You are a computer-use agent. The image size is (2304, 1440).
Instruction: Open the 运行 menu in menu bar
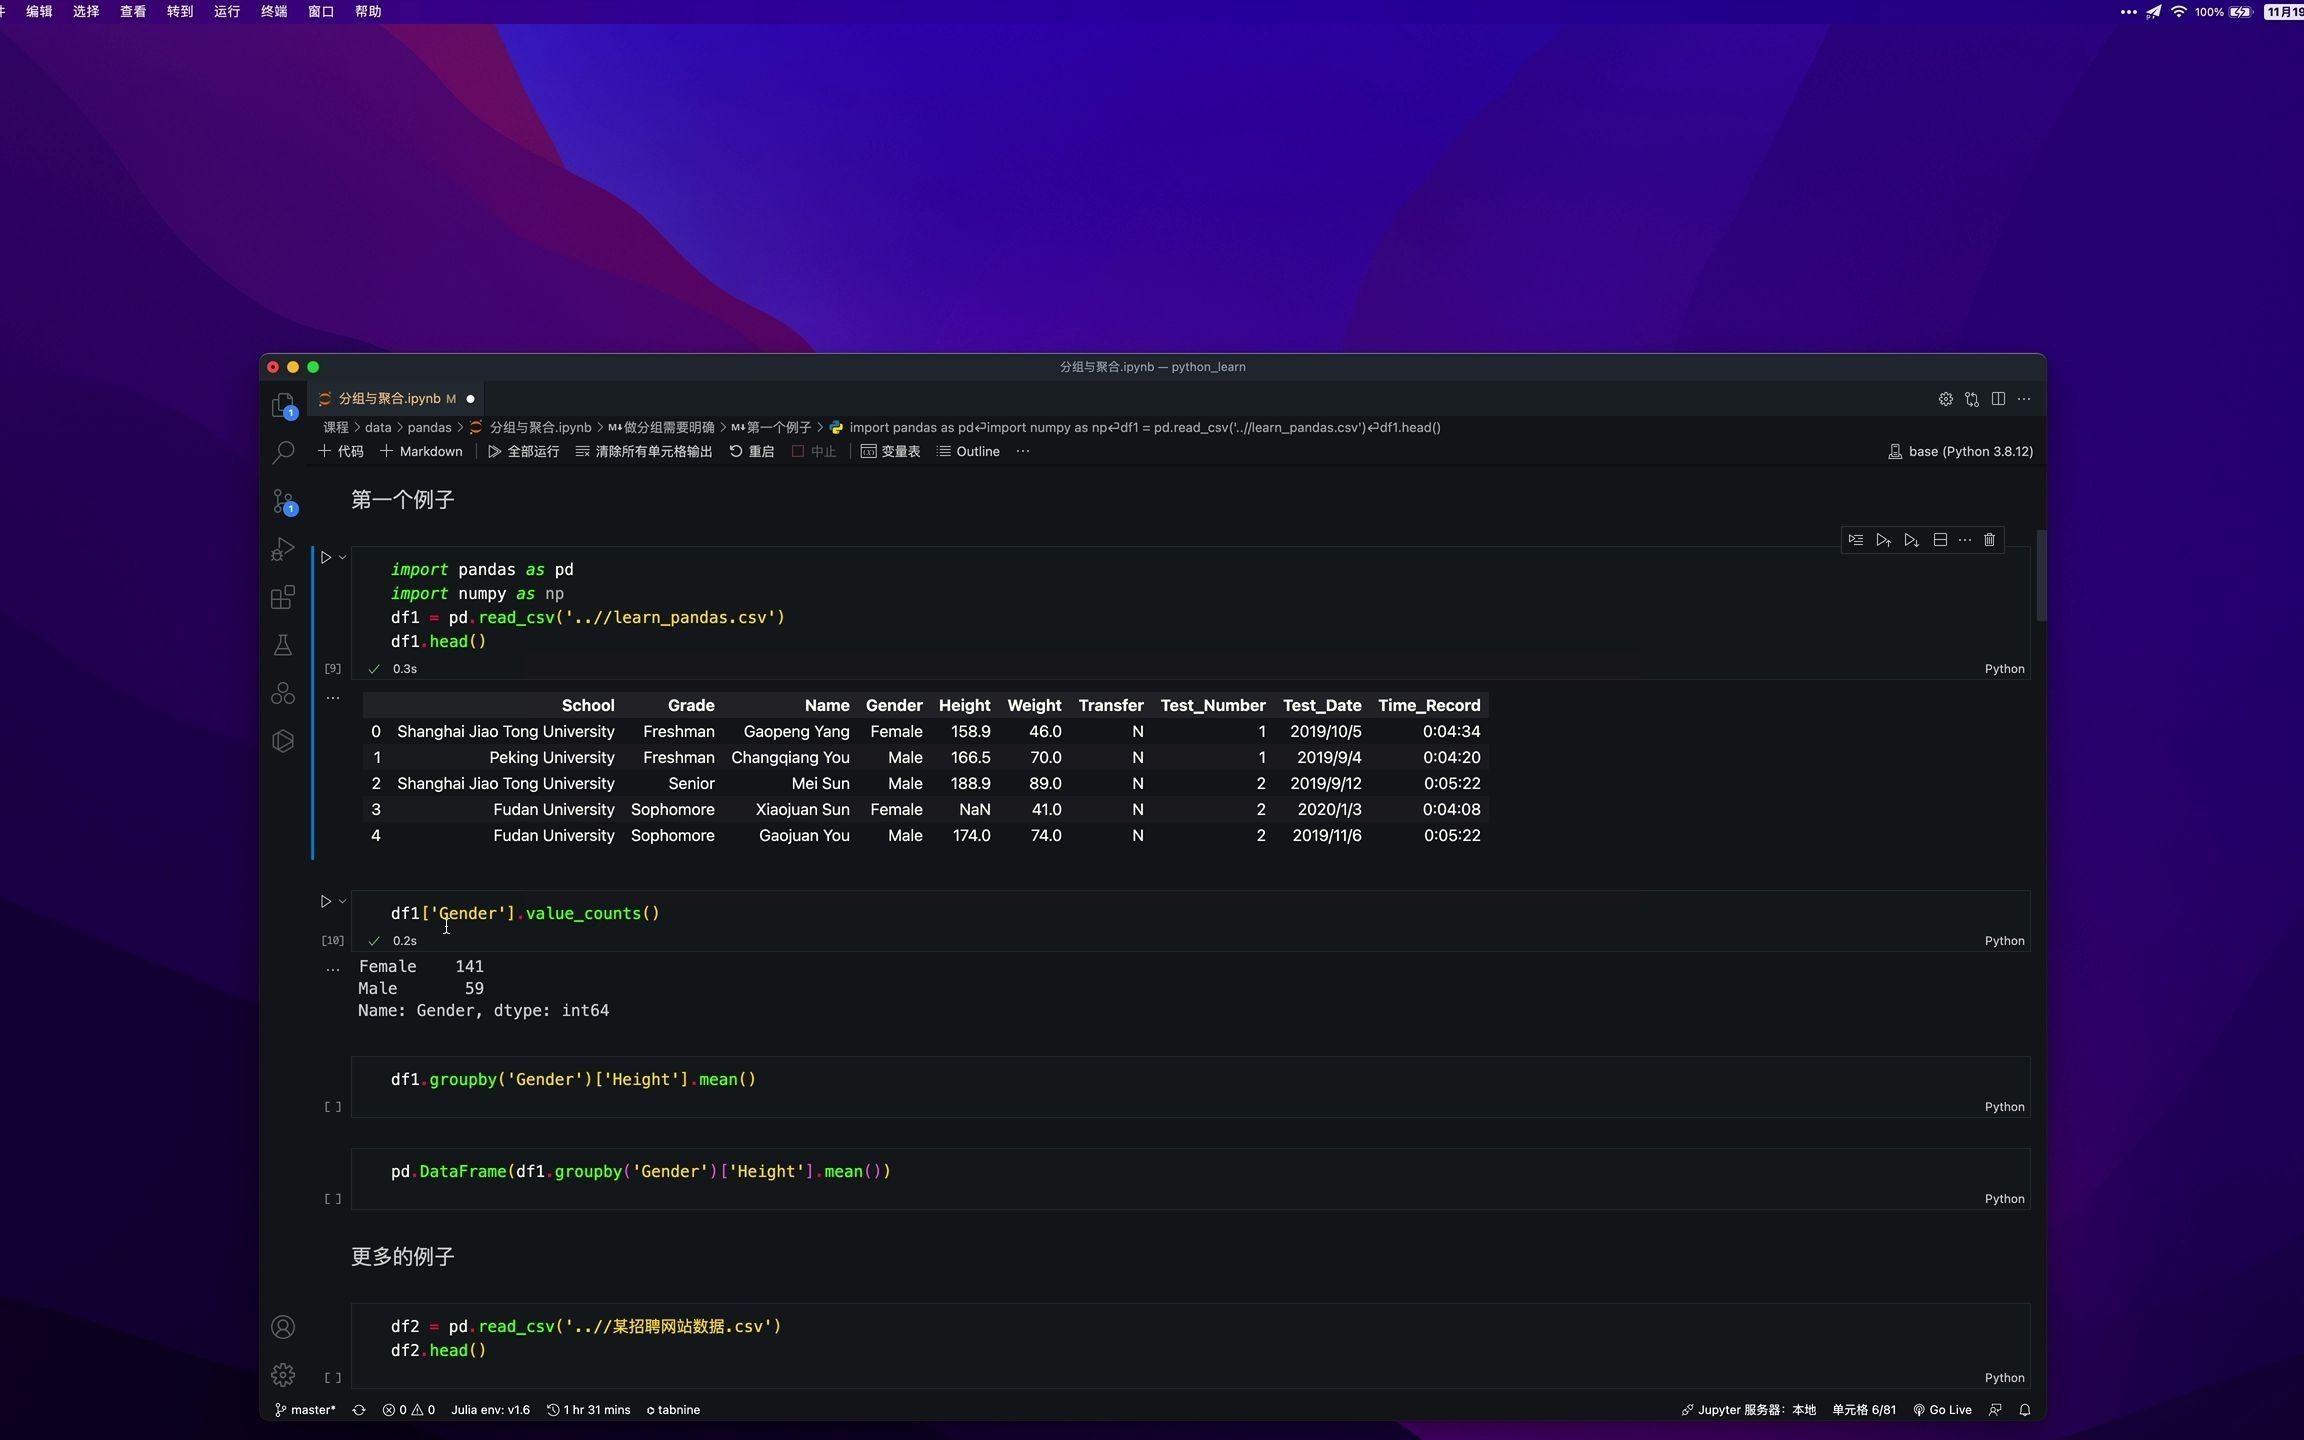[227, 11]
